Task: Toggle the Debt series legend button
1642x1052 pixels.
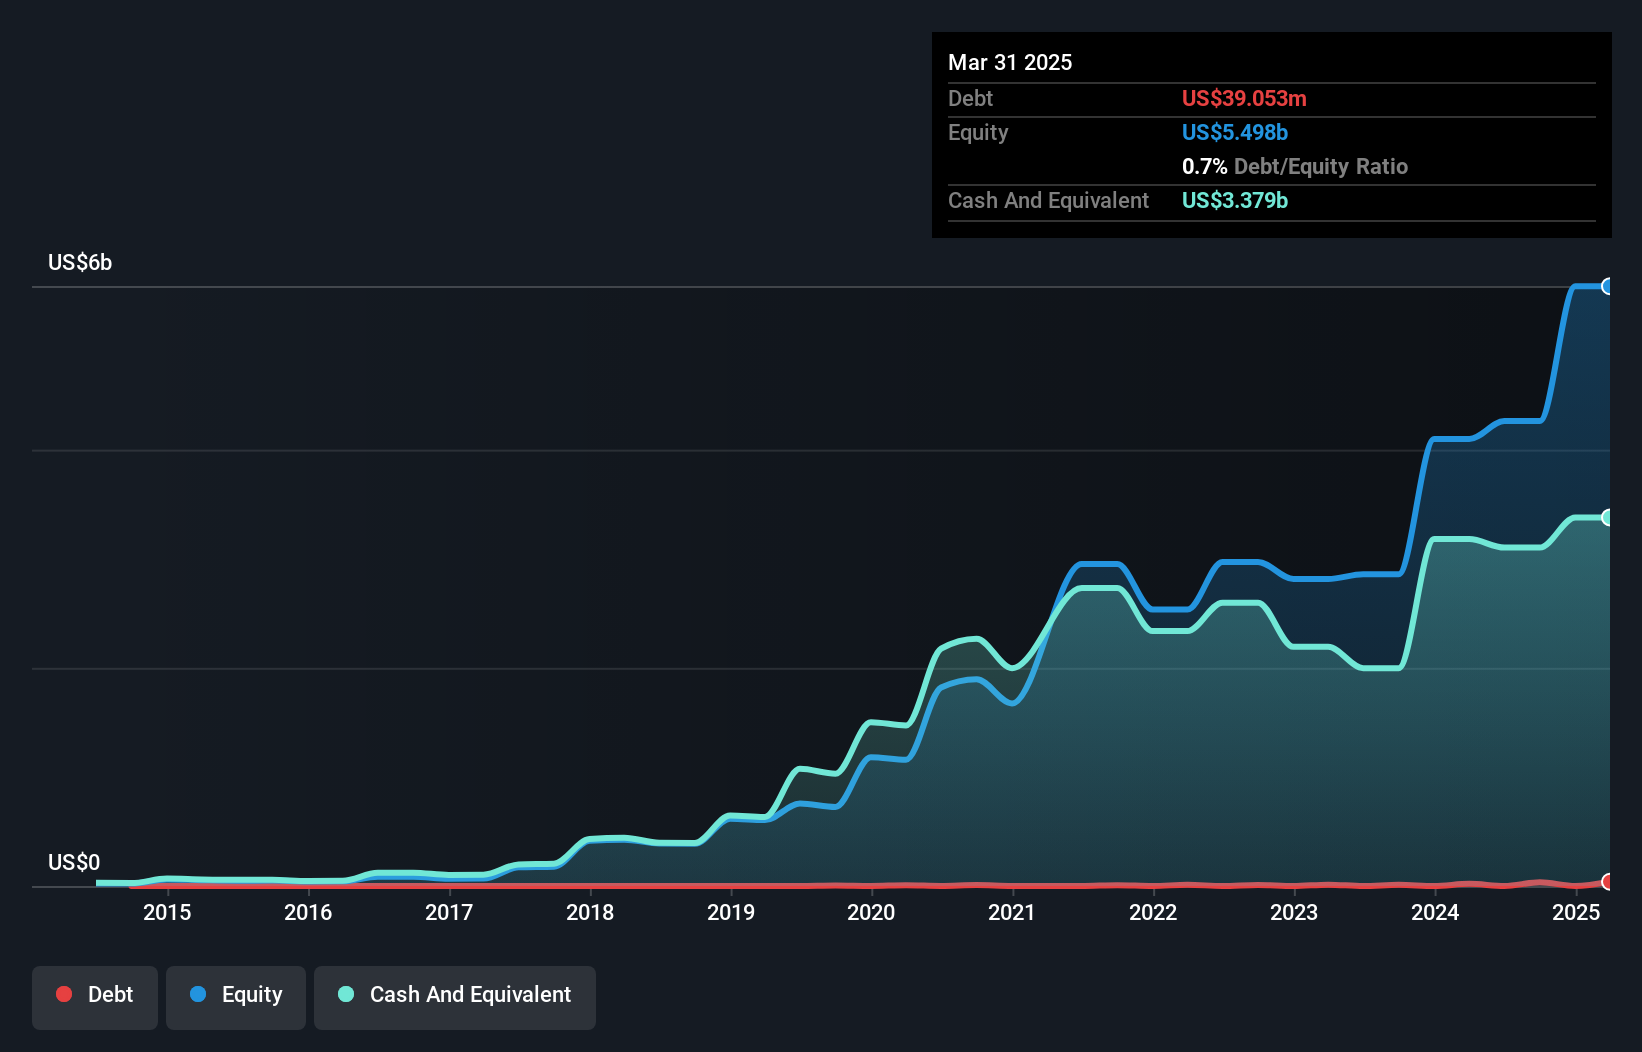Action: pyautogui.click(x=95, y=997)
